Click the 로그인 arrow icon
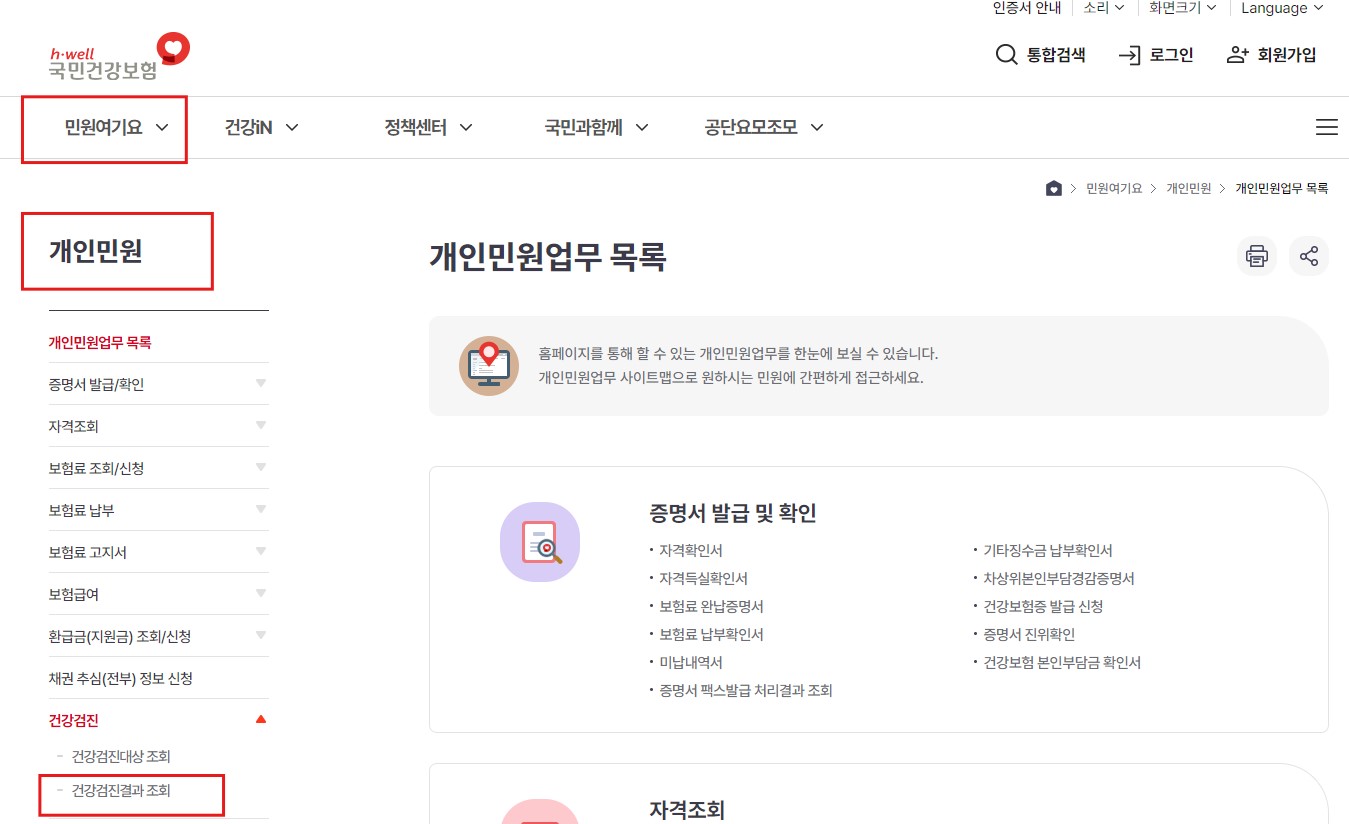The height and width of the screenshot is (824, 1349). [1129, 55]
